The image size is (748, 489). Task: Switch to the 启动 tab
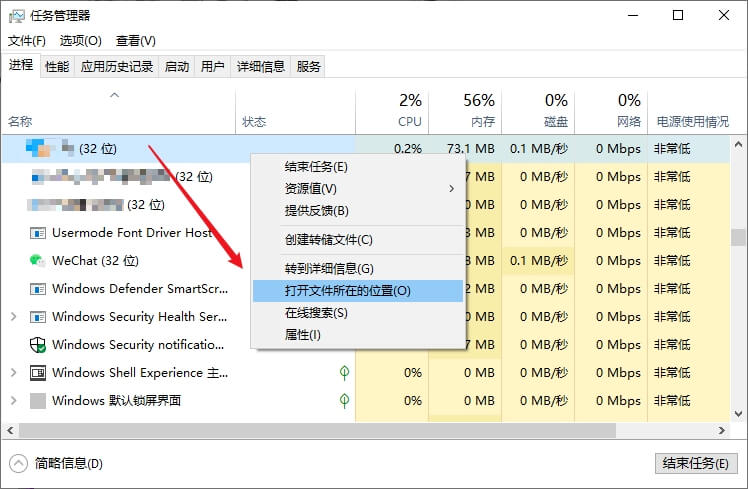coord(177,66)
